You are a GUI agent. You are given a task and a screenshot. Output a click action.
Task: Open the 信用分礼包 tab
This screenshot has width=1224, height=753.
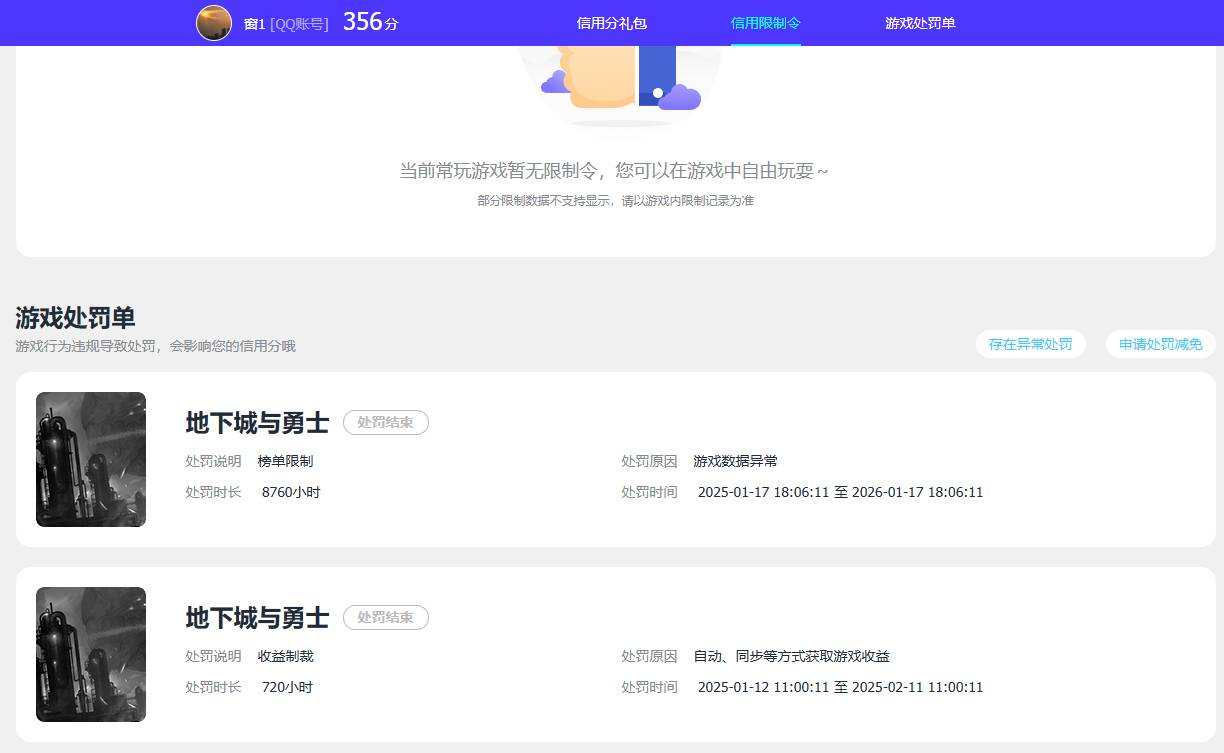[612, 23]
